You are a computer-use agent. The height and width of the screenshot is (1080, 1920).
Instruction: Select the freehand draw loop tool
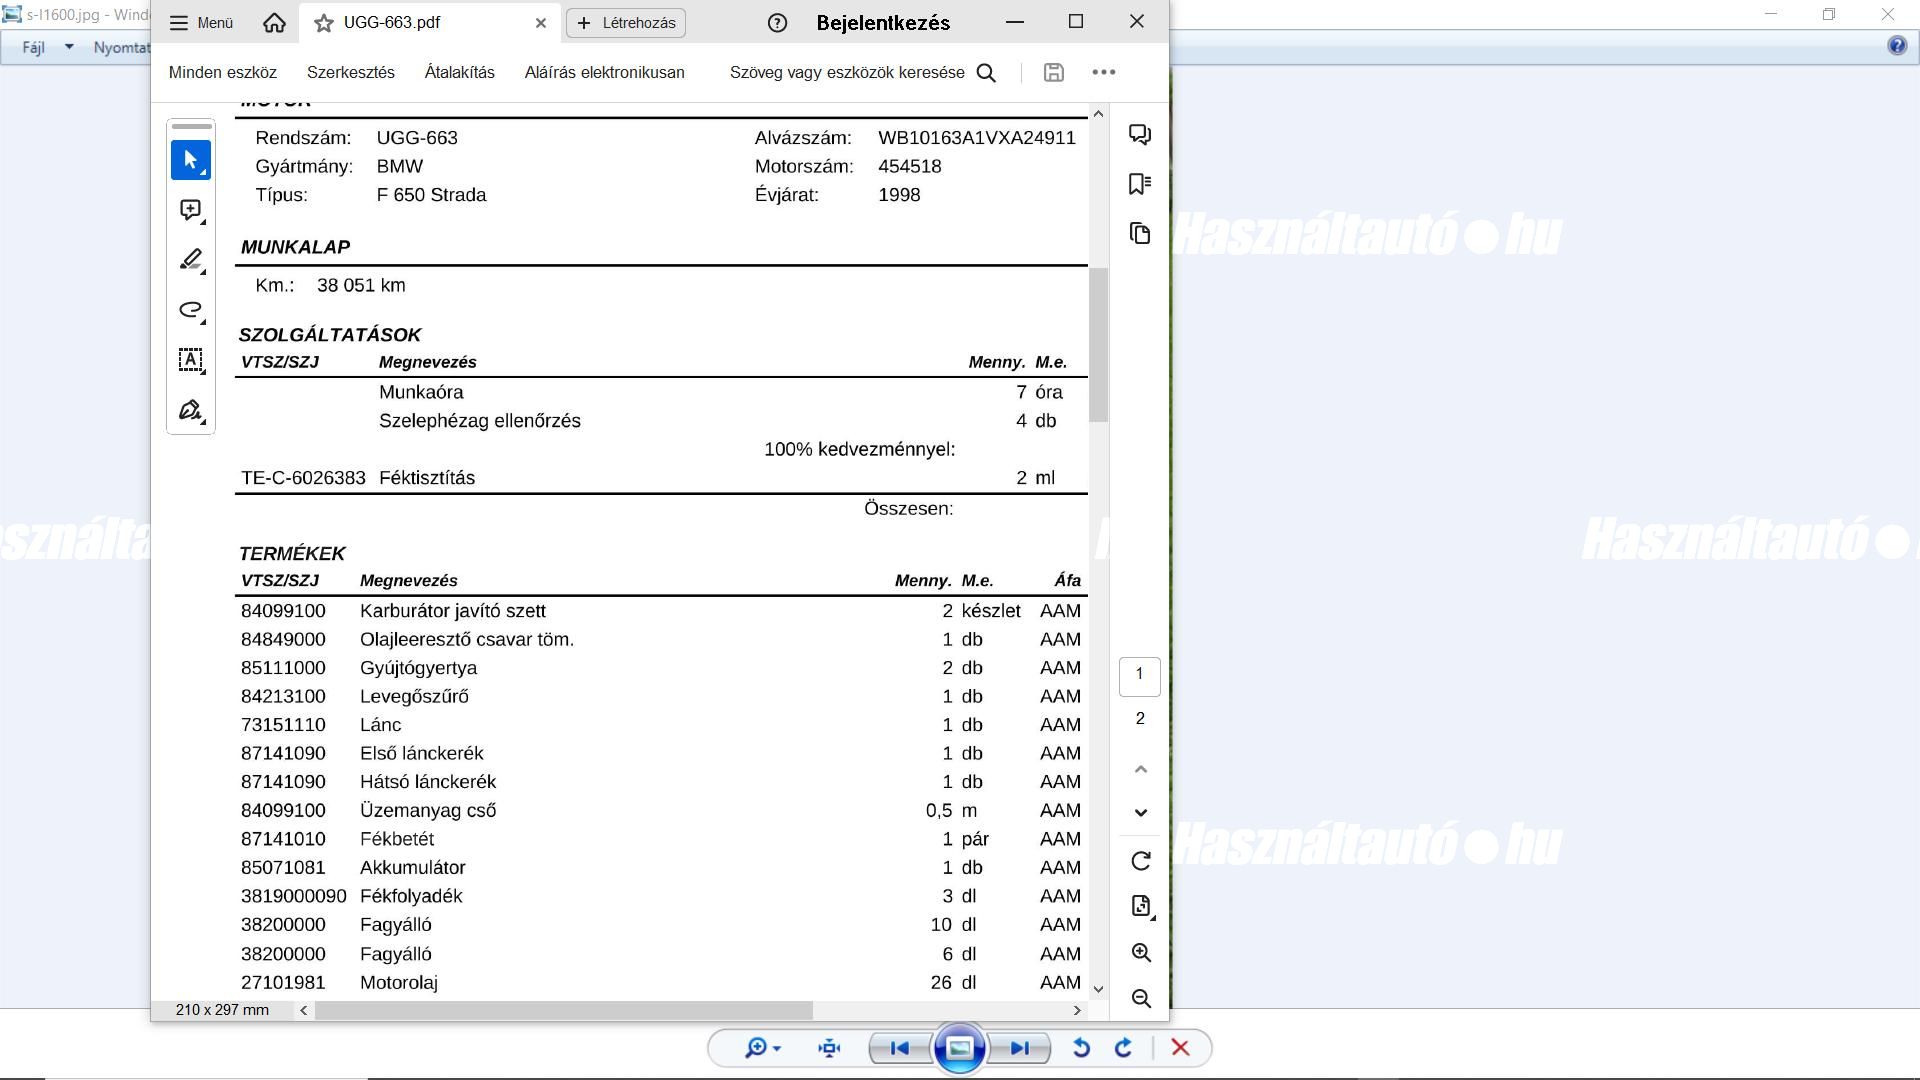(191, 310)
